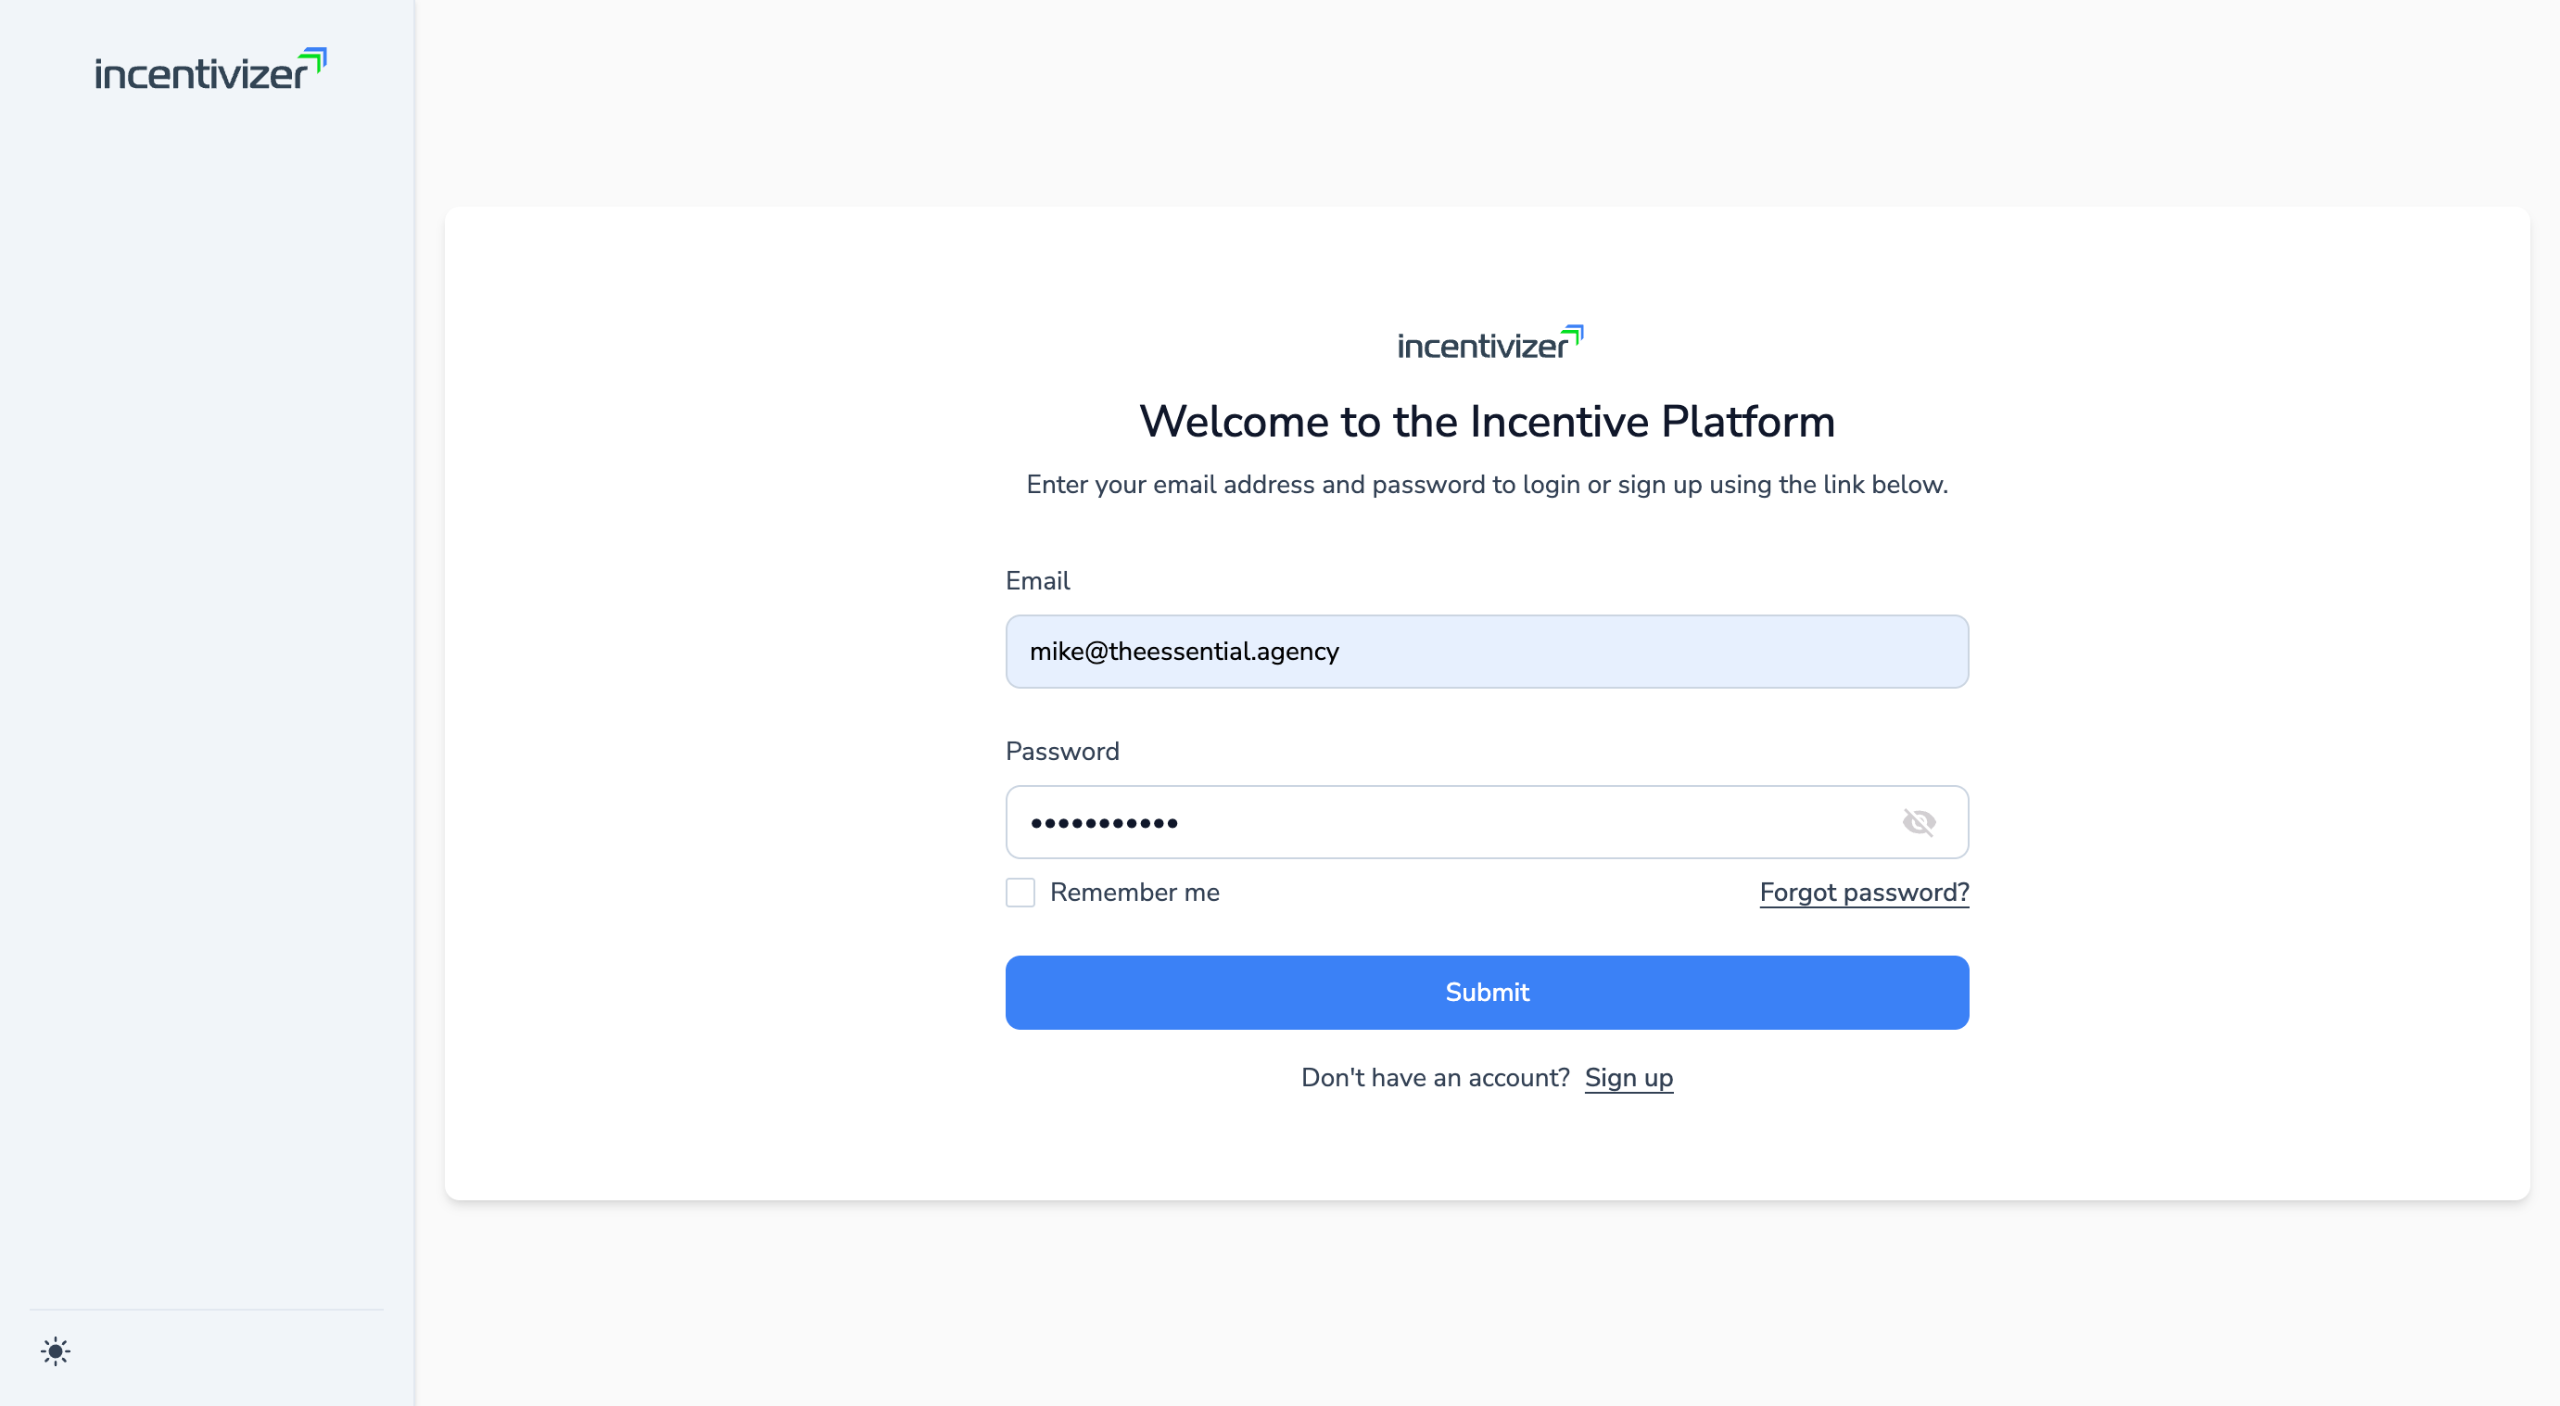Toggle the light/dark theme sun icon
The height and width of the screenshot is (1406, 2560).
pos(56,1352)
